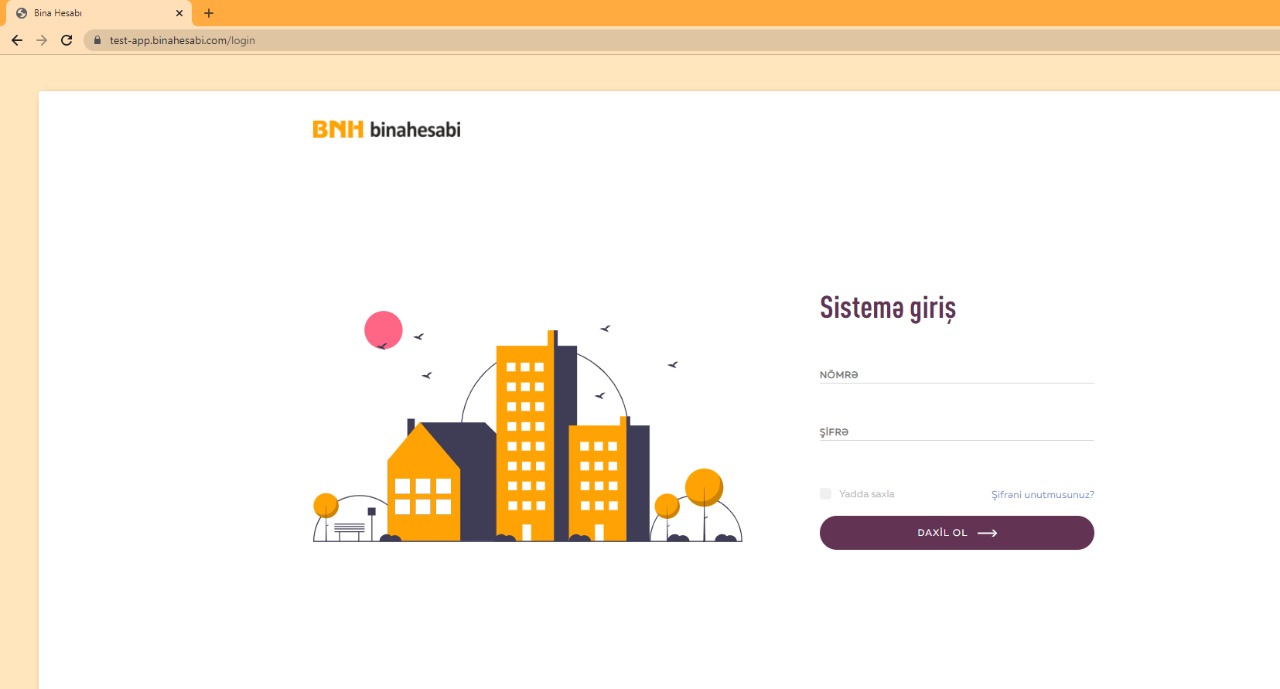
Task: Go back using the browser back arrow
Action: (x=16, y=40)
